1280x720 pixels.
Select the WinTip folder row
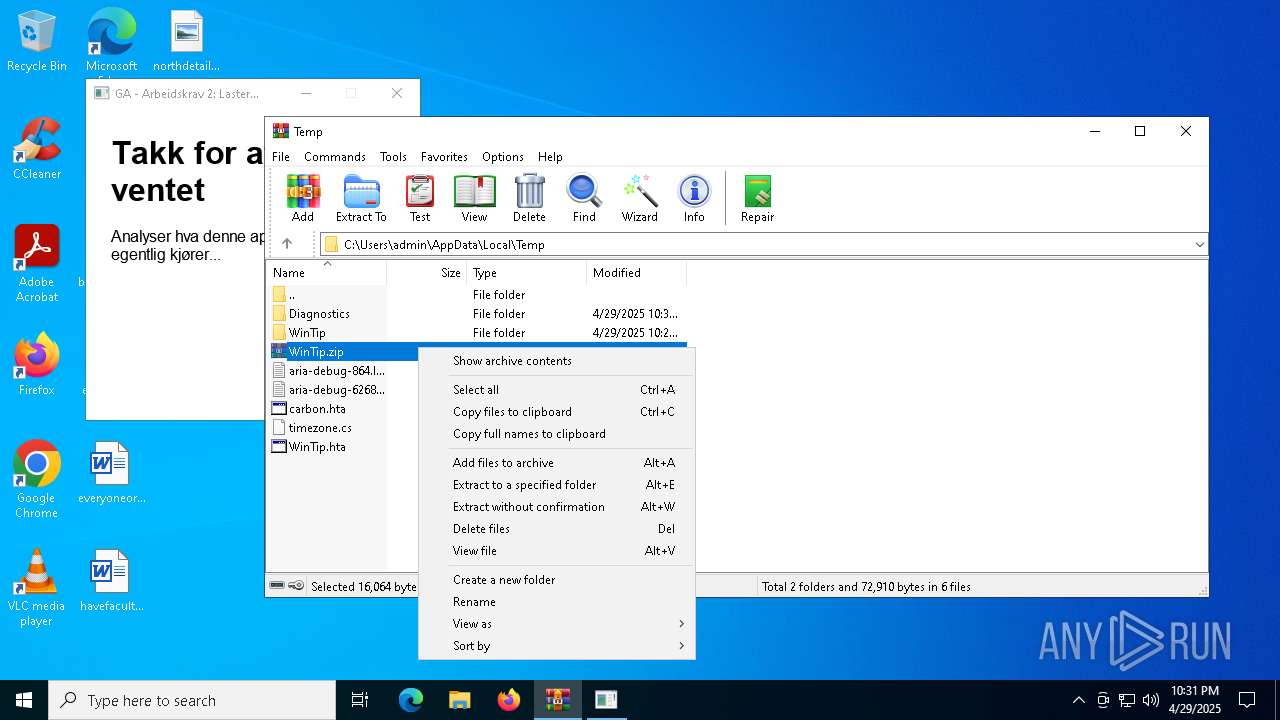(x=477, y=333)
